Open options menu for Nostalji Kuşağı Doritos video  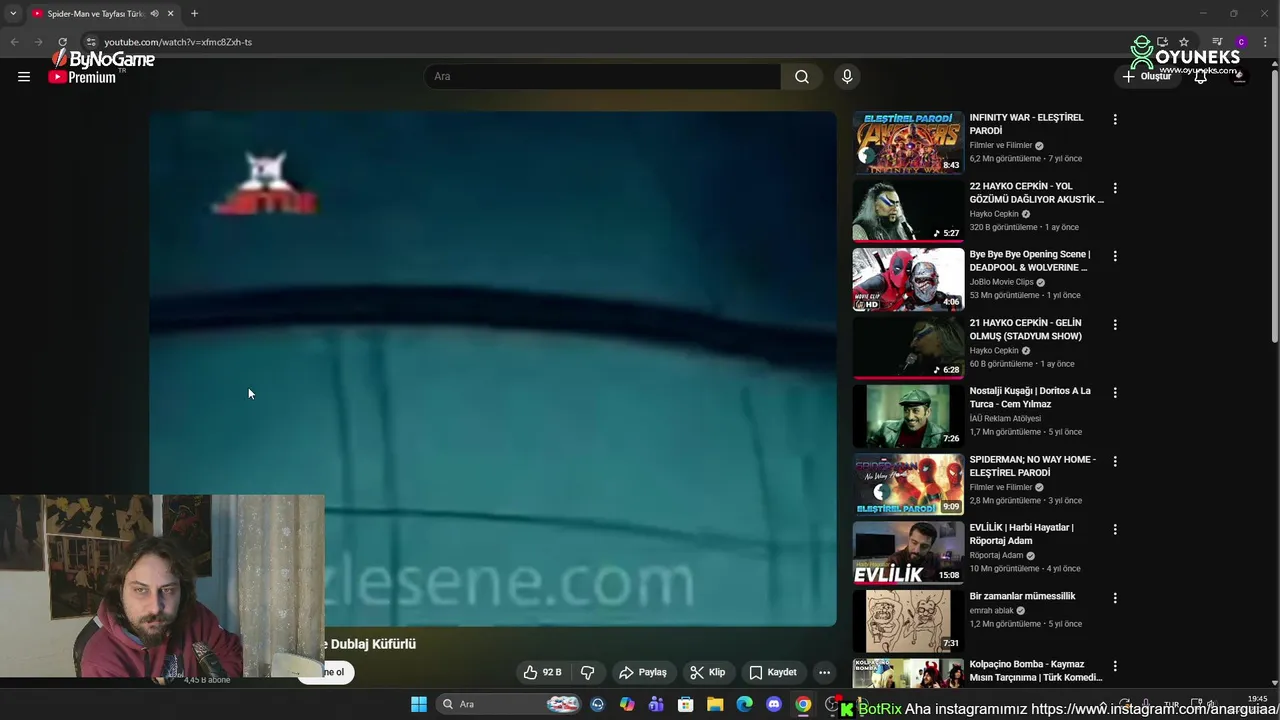coord(1115,393)
